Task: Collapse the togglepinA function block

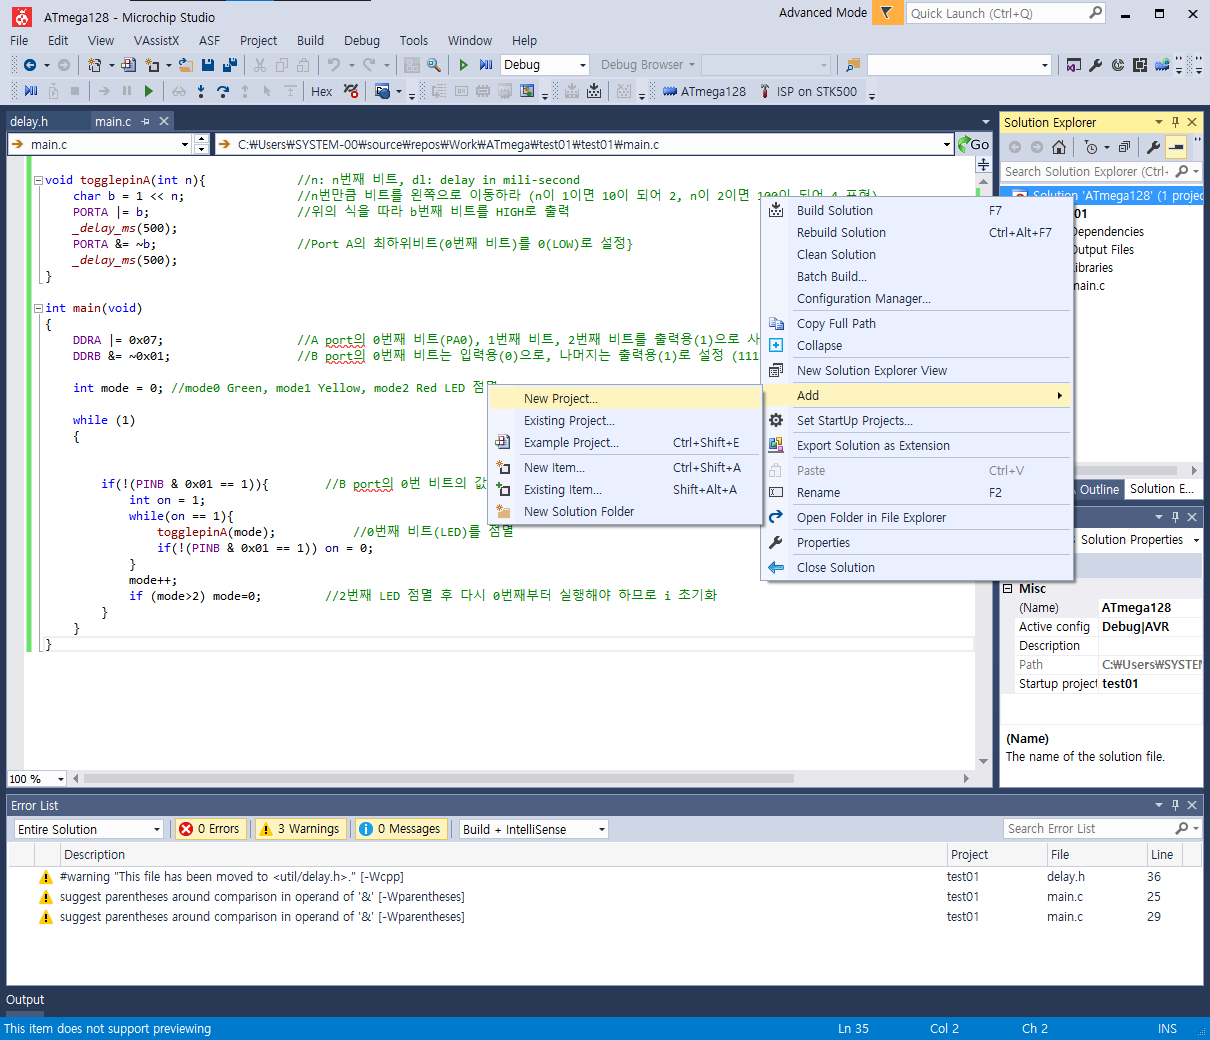Action: point(38,181)
